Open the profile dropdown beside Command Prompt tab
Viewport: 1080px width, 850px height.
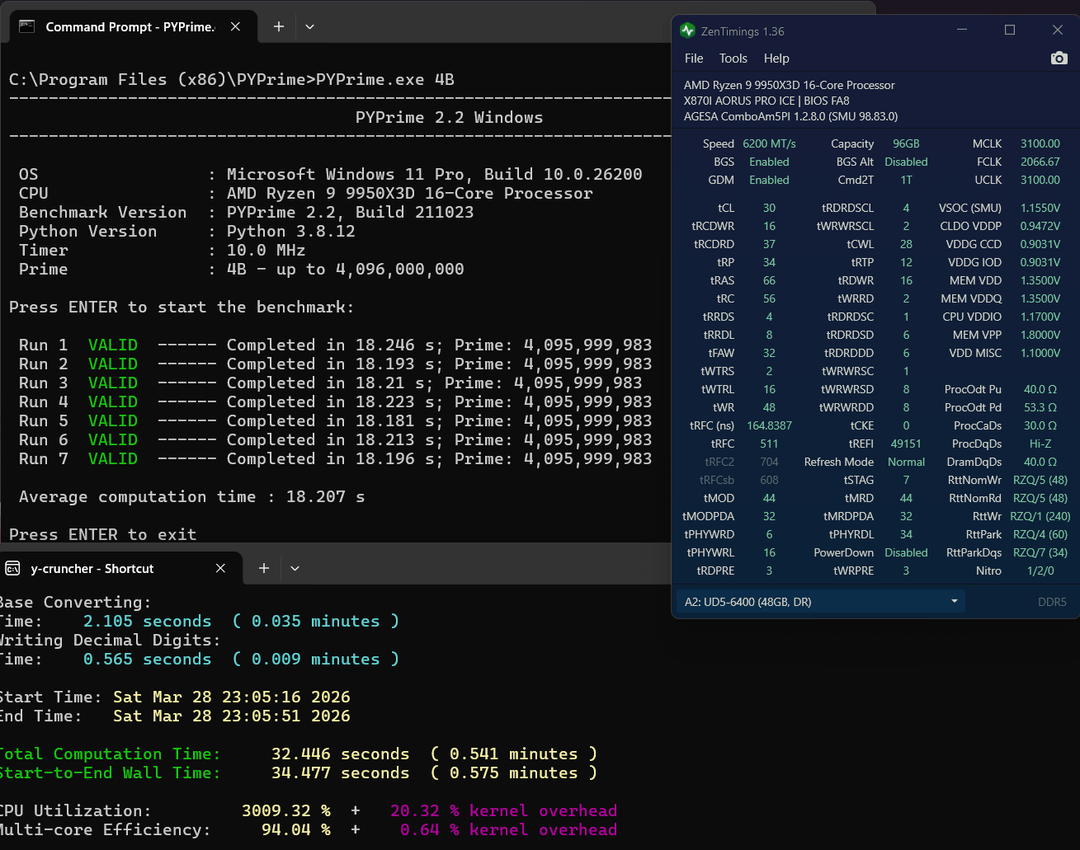pos(310,27)
